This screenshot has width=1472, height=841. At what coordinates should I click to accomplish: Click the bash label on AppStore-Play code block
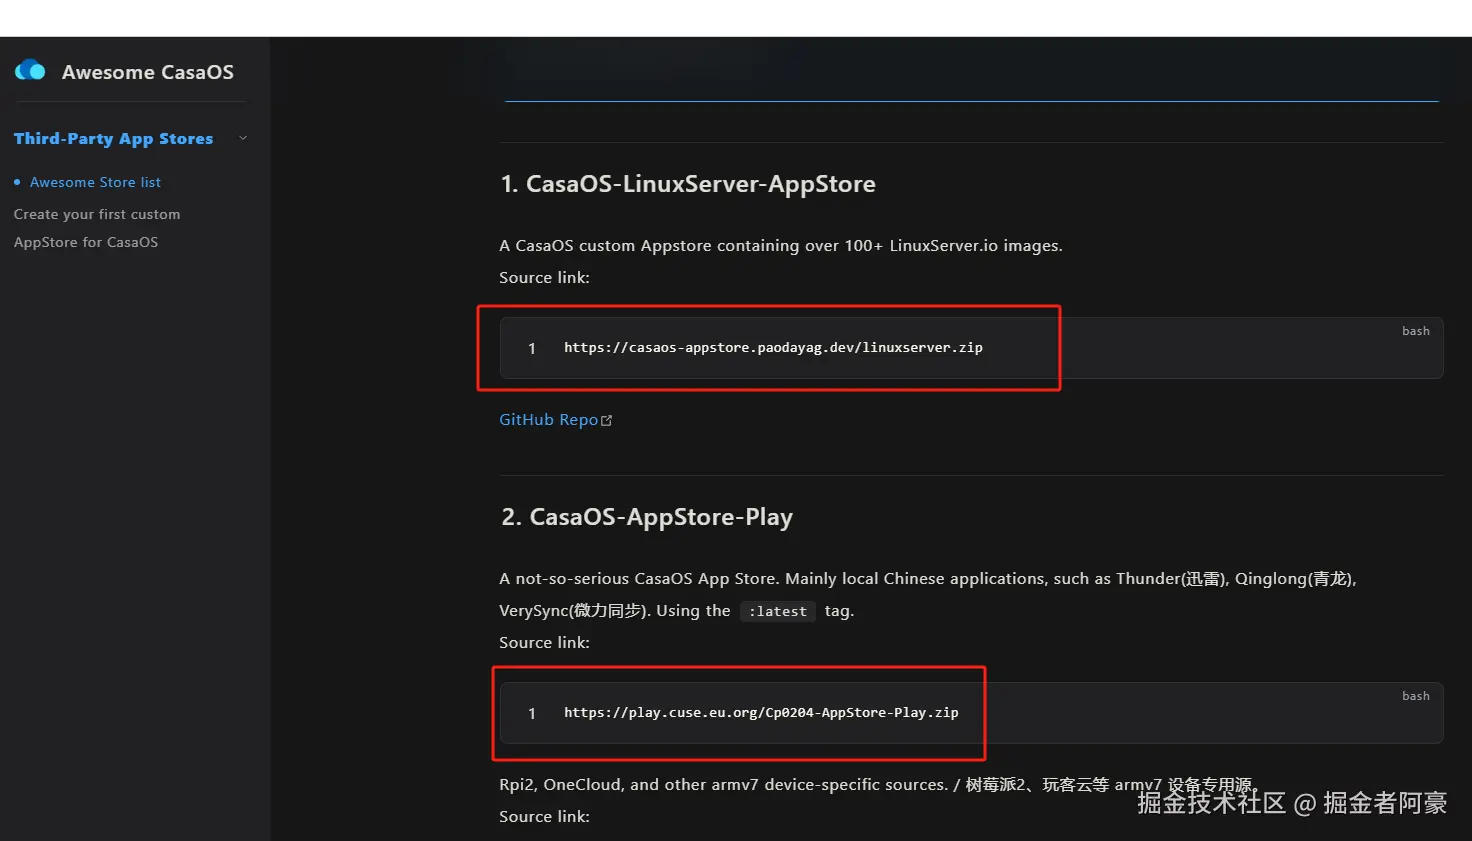pyautogui.click(x=1415, y=696)
